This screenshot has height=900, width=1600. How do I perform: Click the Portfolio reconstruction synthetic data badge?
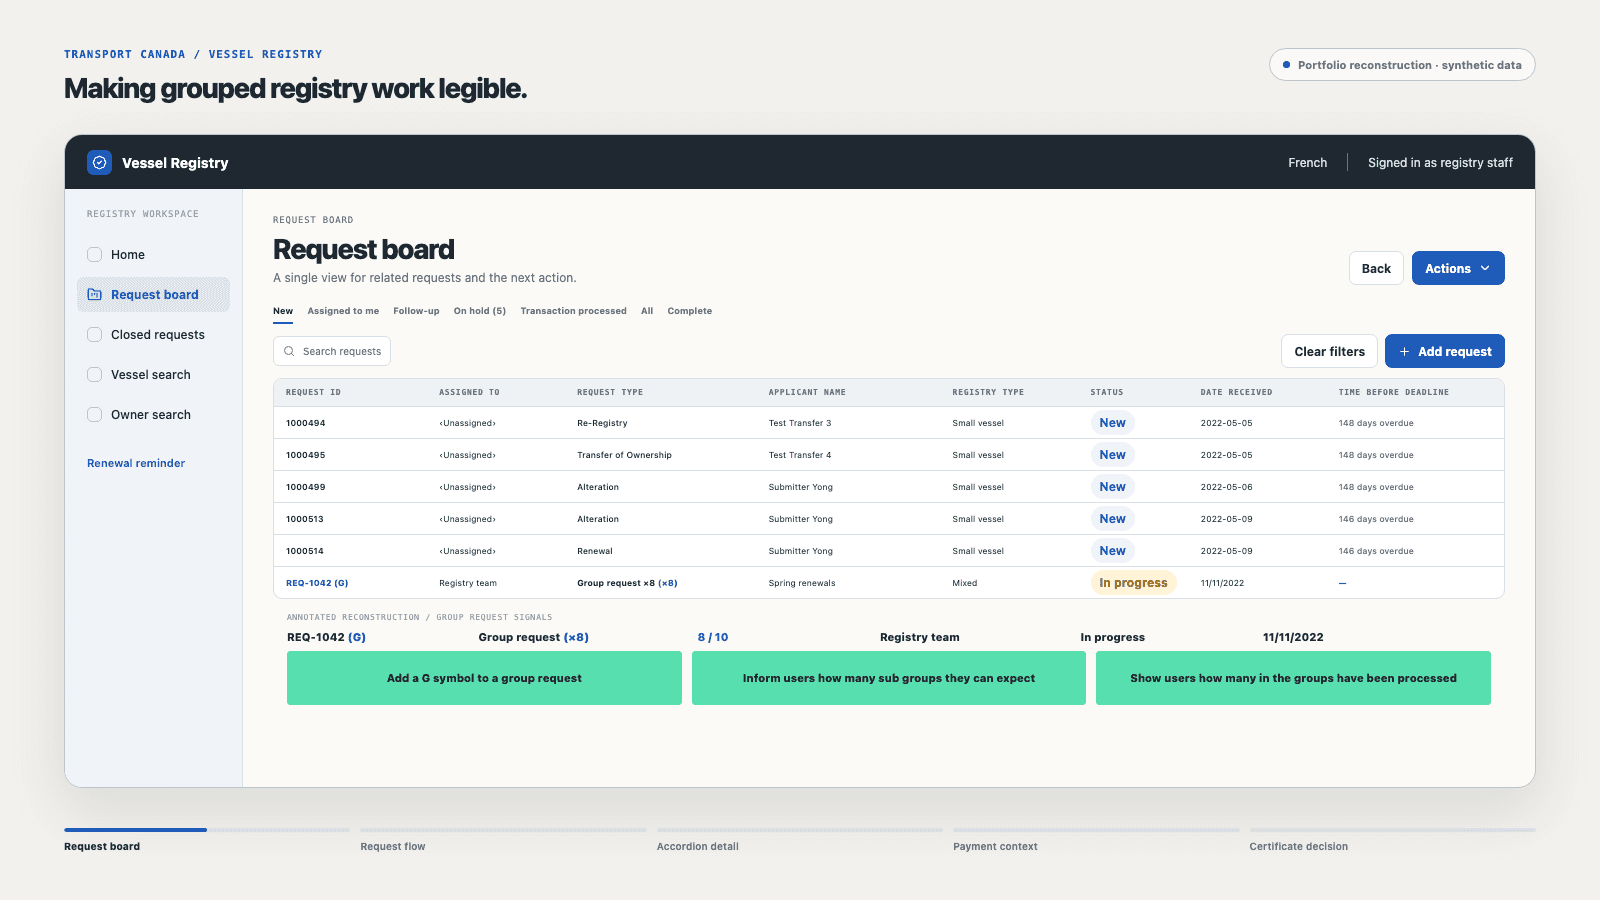click(x=1402, y=65)
